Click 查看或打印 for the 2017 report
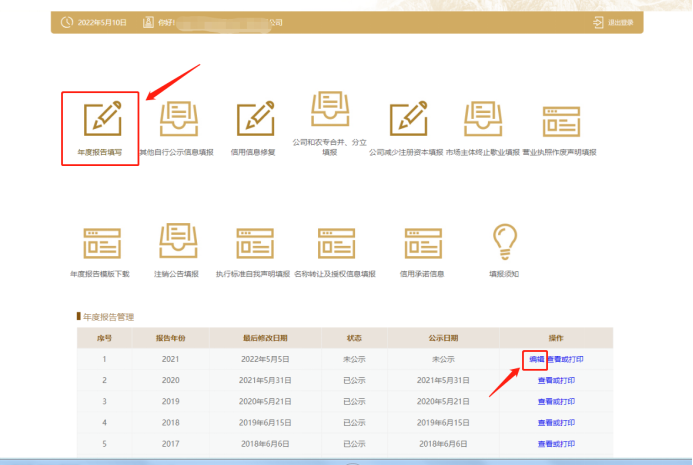 (556, 444)
